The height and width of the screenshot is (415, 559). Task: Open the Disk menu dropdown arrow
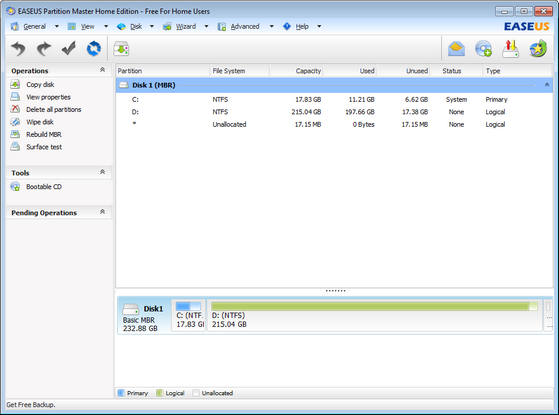coord(152,26)
